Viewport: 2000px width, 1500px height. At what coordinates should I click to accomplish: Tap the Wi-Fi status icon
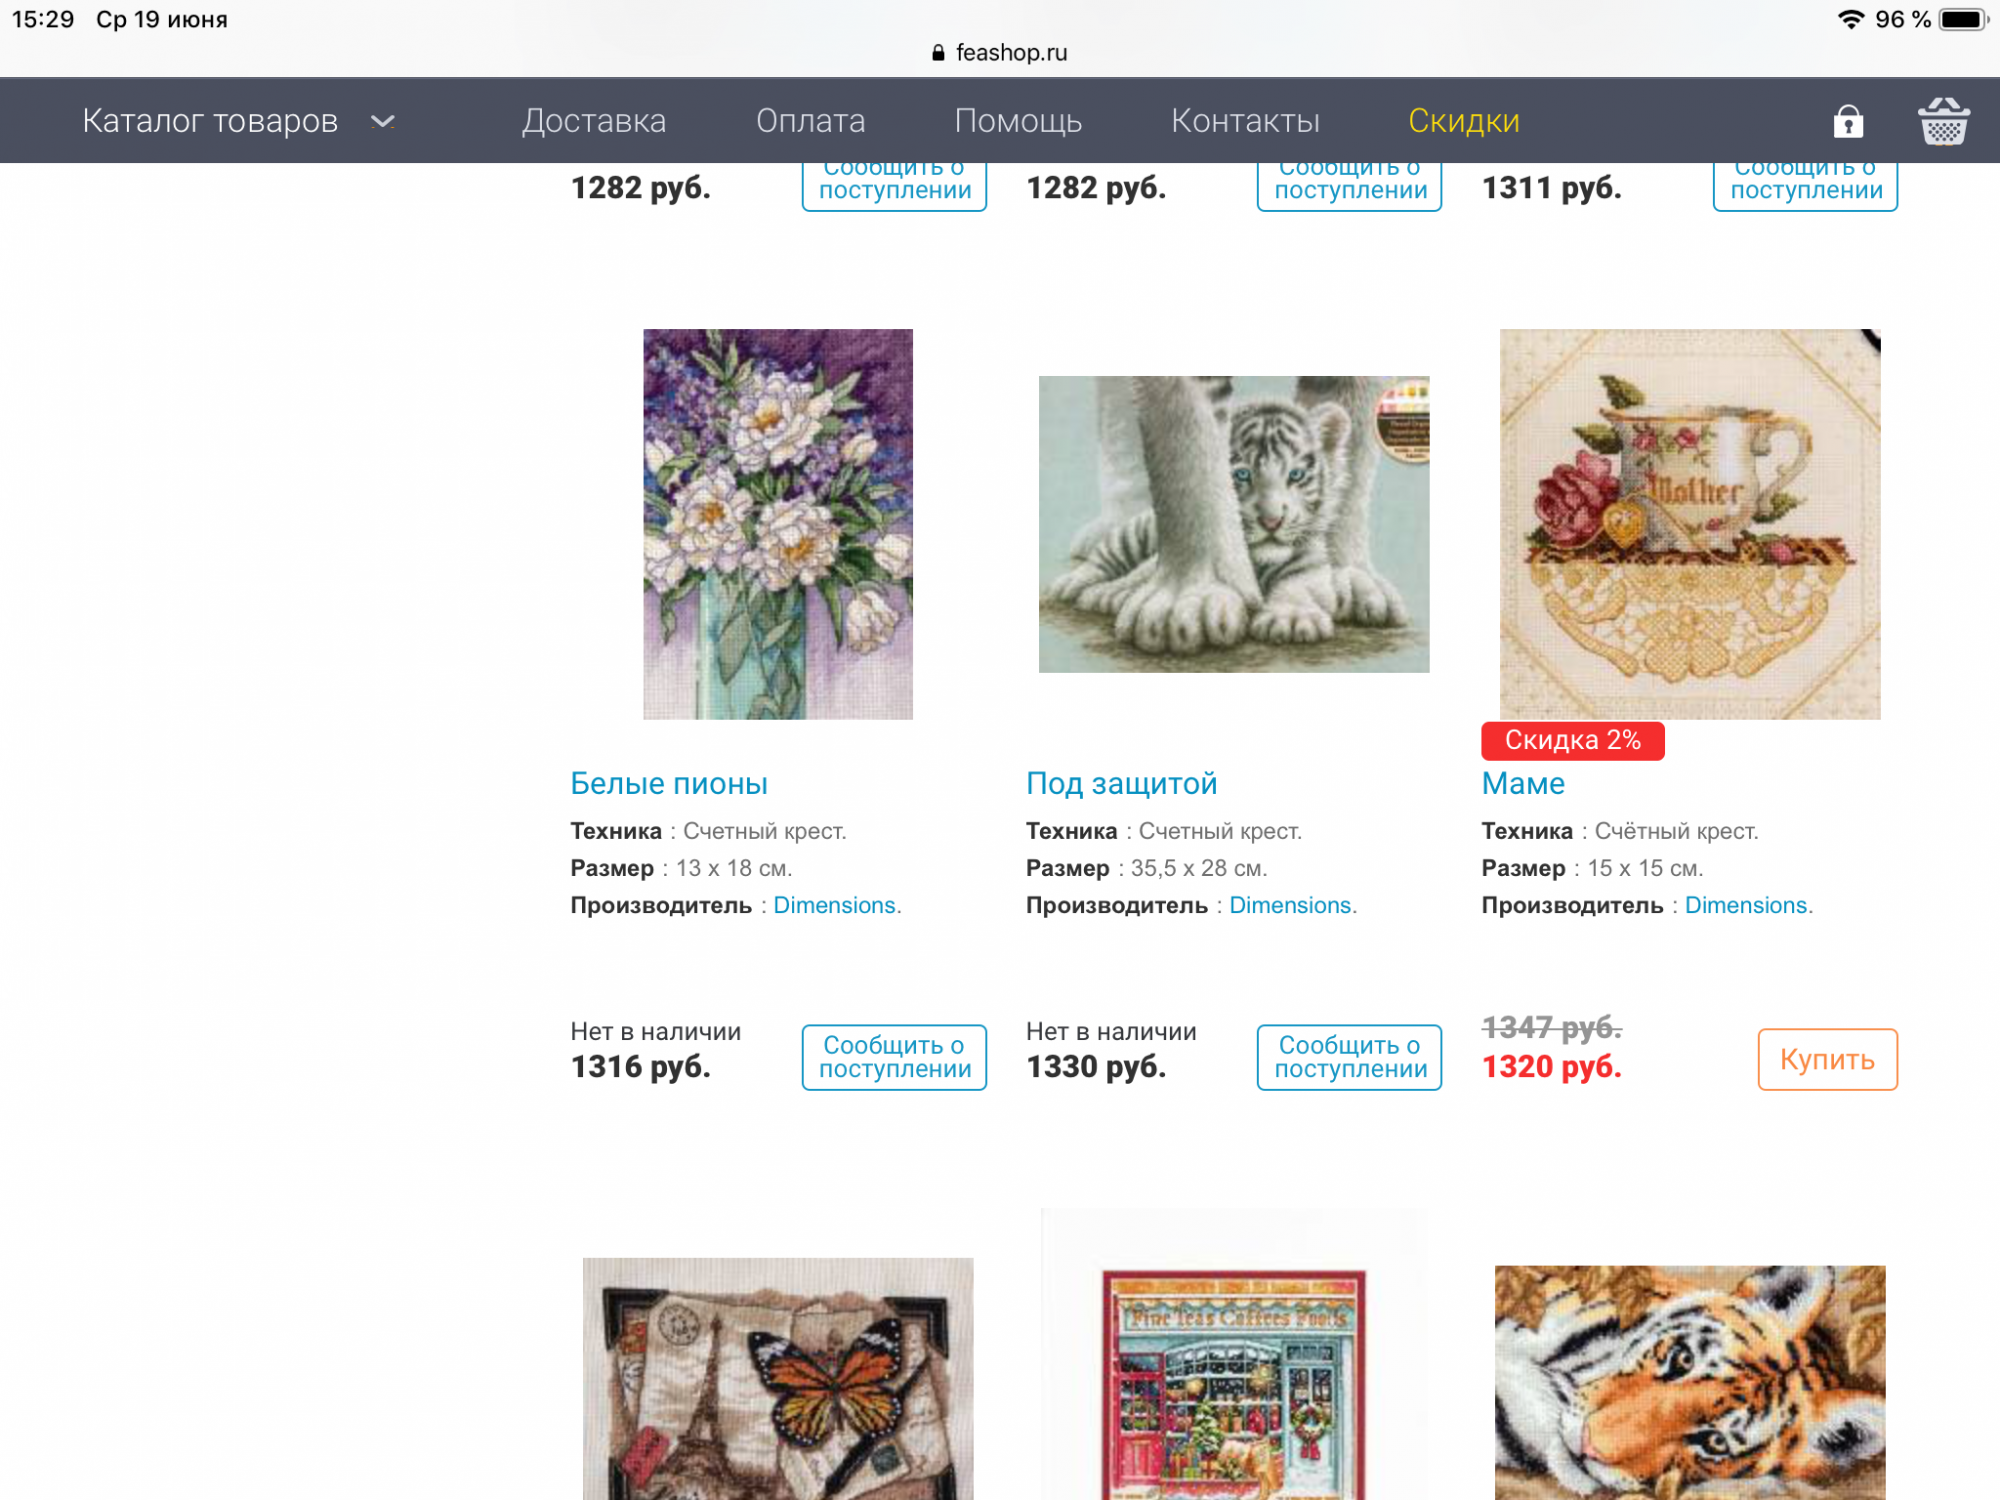click(1851, 19)
